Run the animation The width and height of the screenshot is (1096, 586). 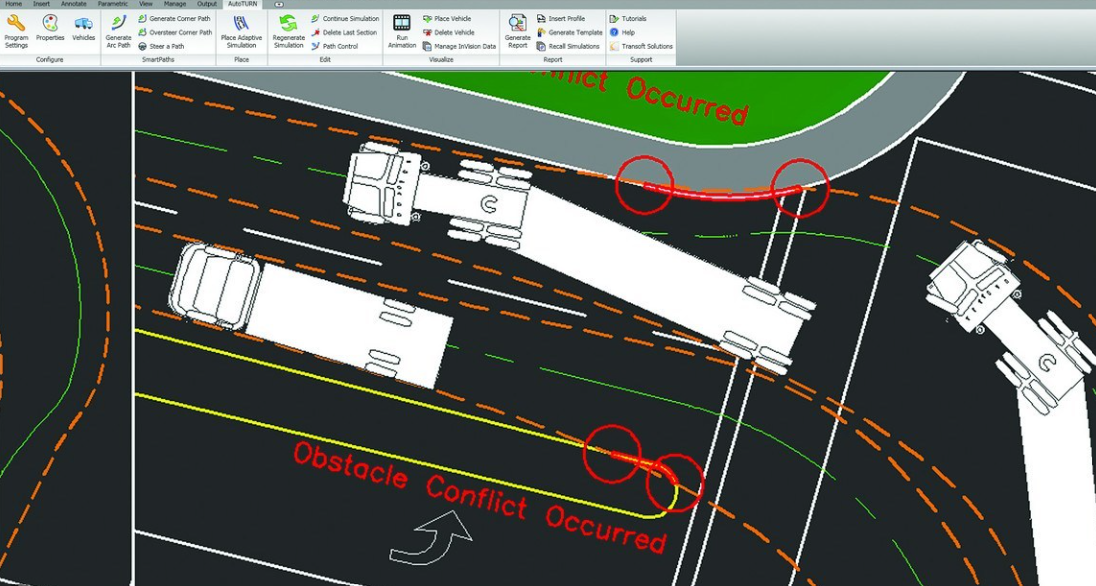click(401, 32)
